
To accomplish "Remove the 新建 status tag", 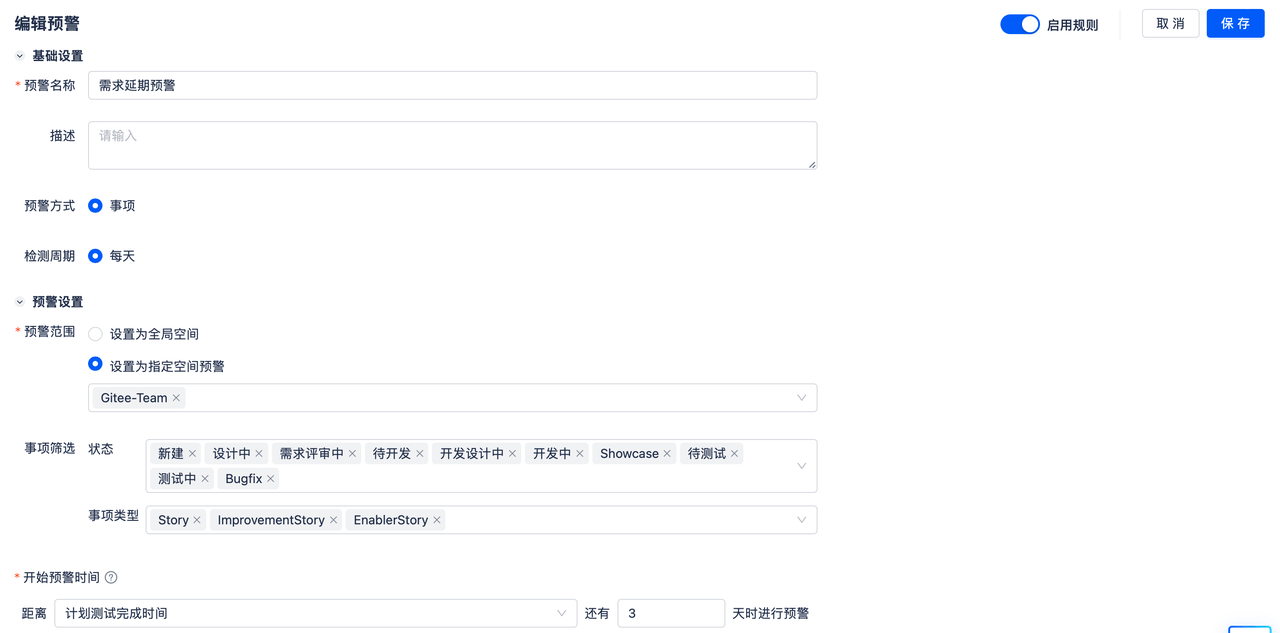I will pos(193,454).
